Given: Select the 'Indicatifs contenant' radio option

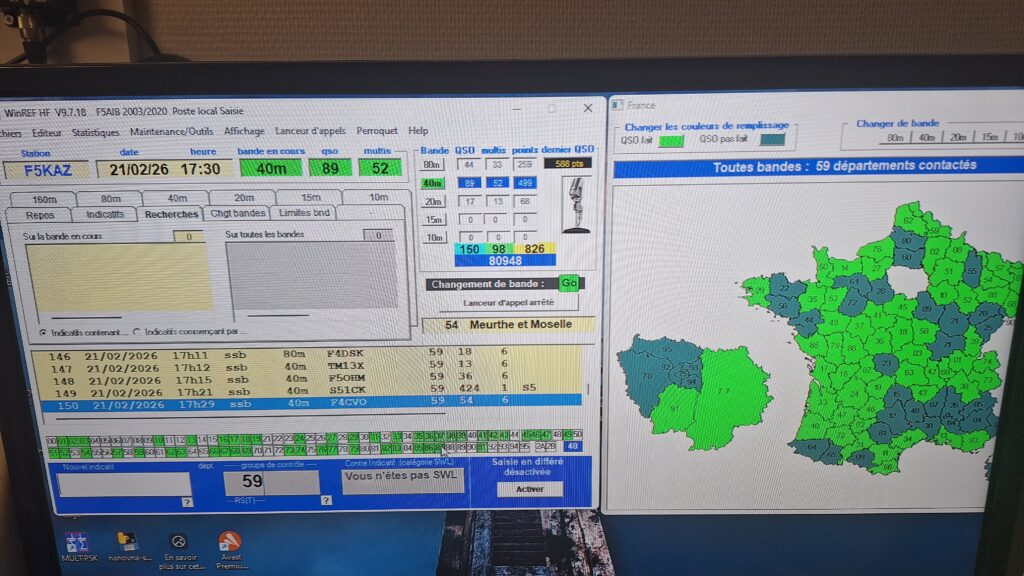Looking at the screenshot, I should pos(42,331).
